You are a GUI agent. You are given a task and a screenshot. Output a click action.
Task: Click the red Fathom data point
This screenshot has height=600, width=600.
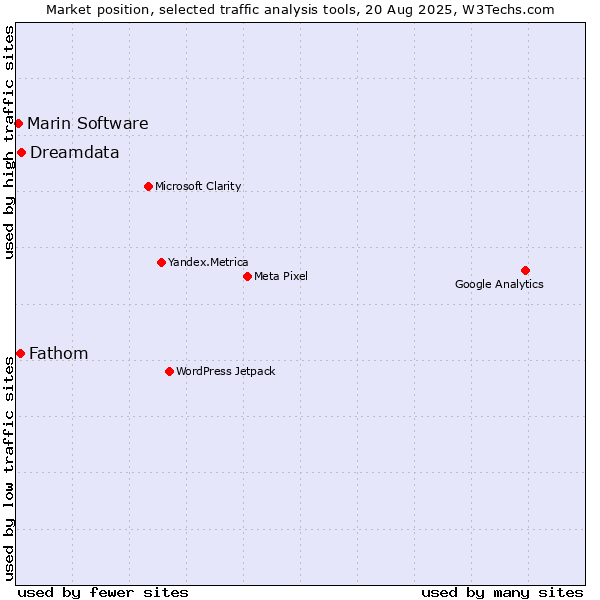(x=21, y=354)
